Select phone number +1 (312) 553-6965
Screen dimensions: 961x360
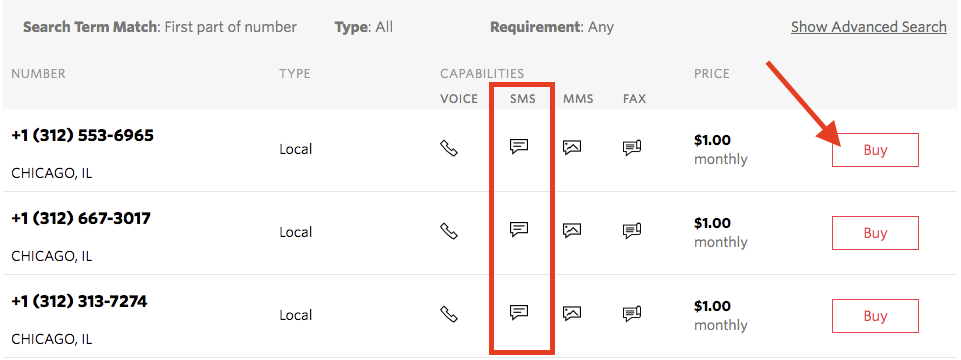coord(82,135)
